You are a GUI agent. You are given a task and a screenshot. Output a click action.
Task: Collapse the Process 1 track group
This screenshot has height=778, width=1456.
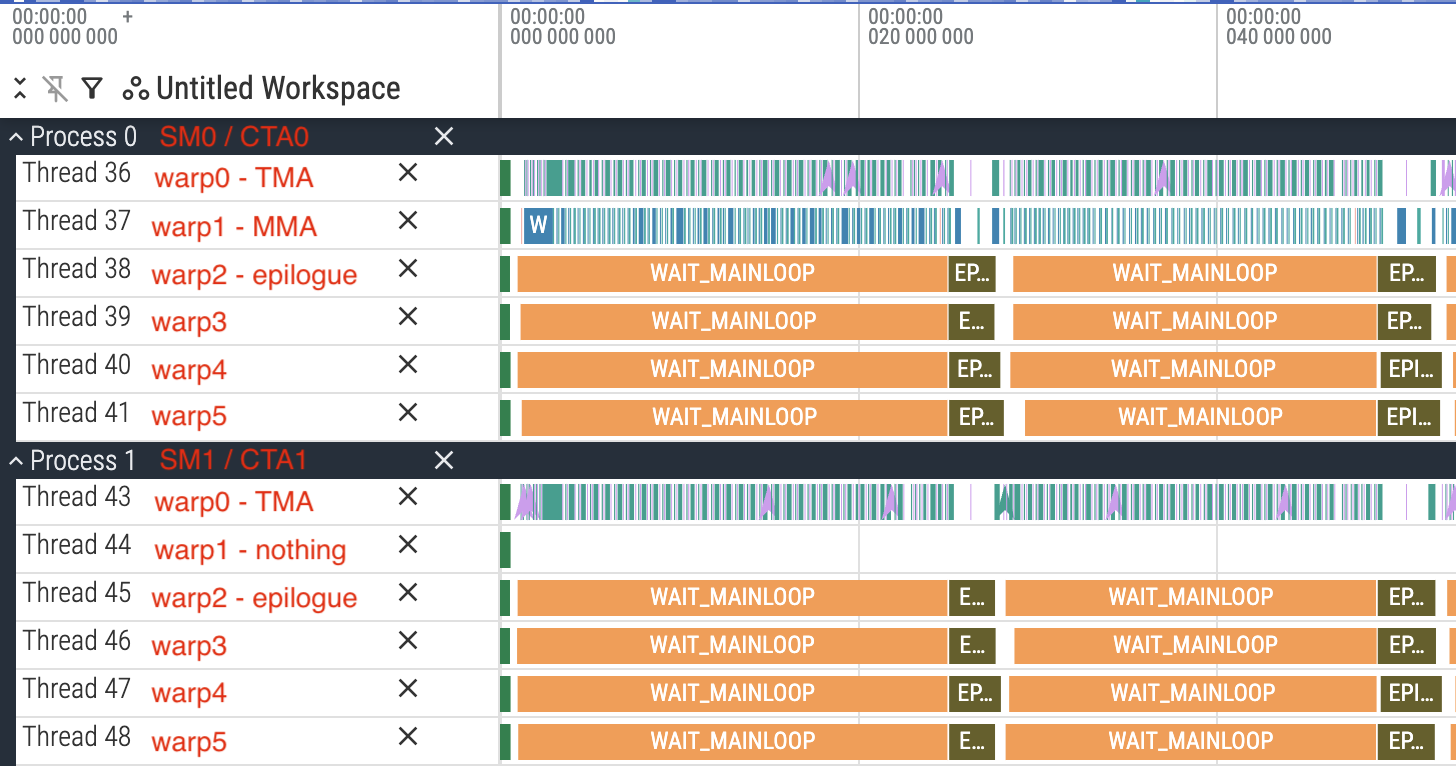[16, 461]
